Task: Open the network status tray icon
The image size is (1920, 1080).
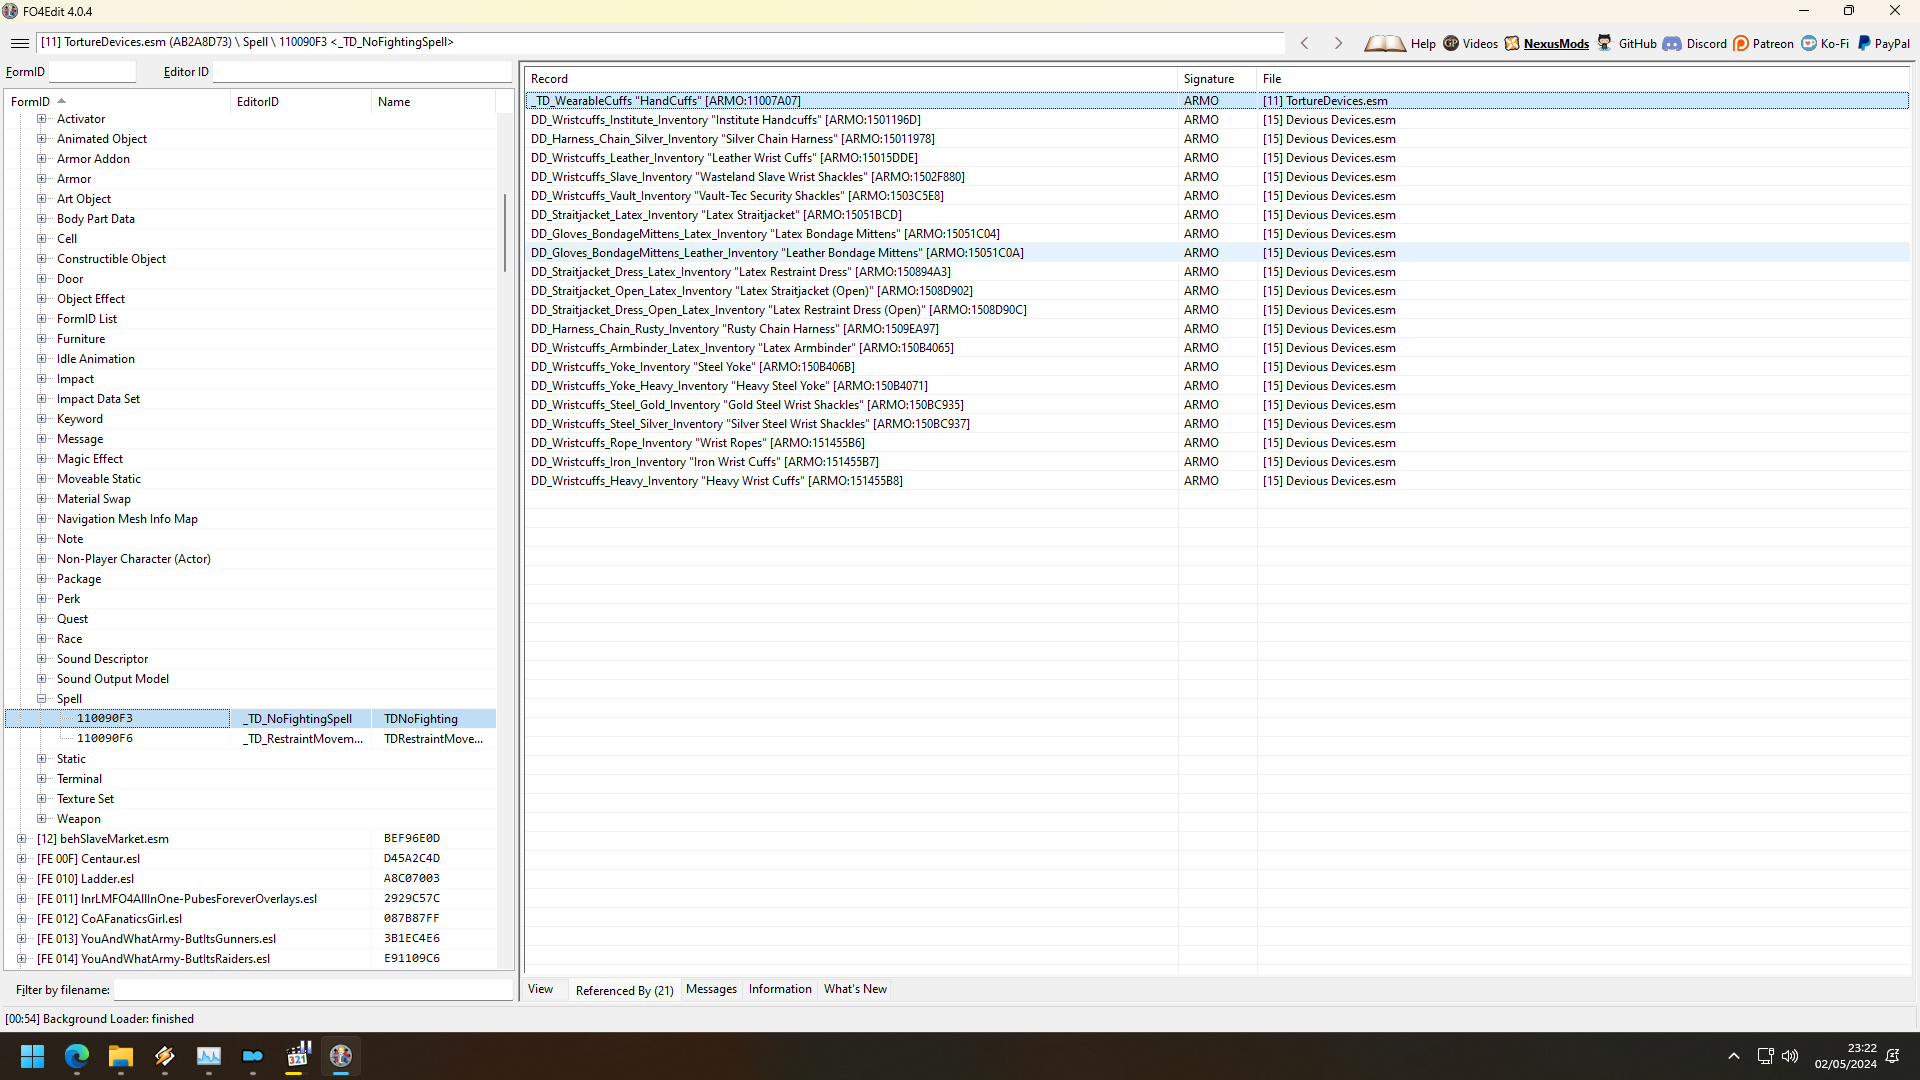Action: (1765, 1056)
